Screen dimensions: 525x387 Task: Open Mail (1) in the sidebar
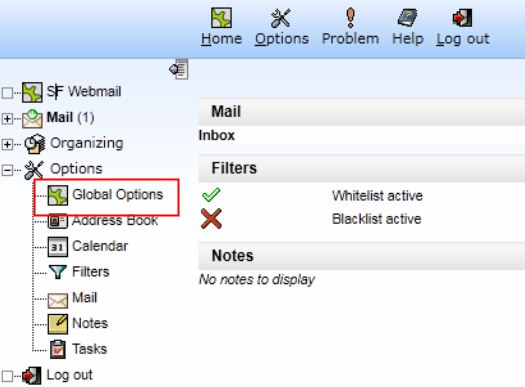click(x=70, y=118)
